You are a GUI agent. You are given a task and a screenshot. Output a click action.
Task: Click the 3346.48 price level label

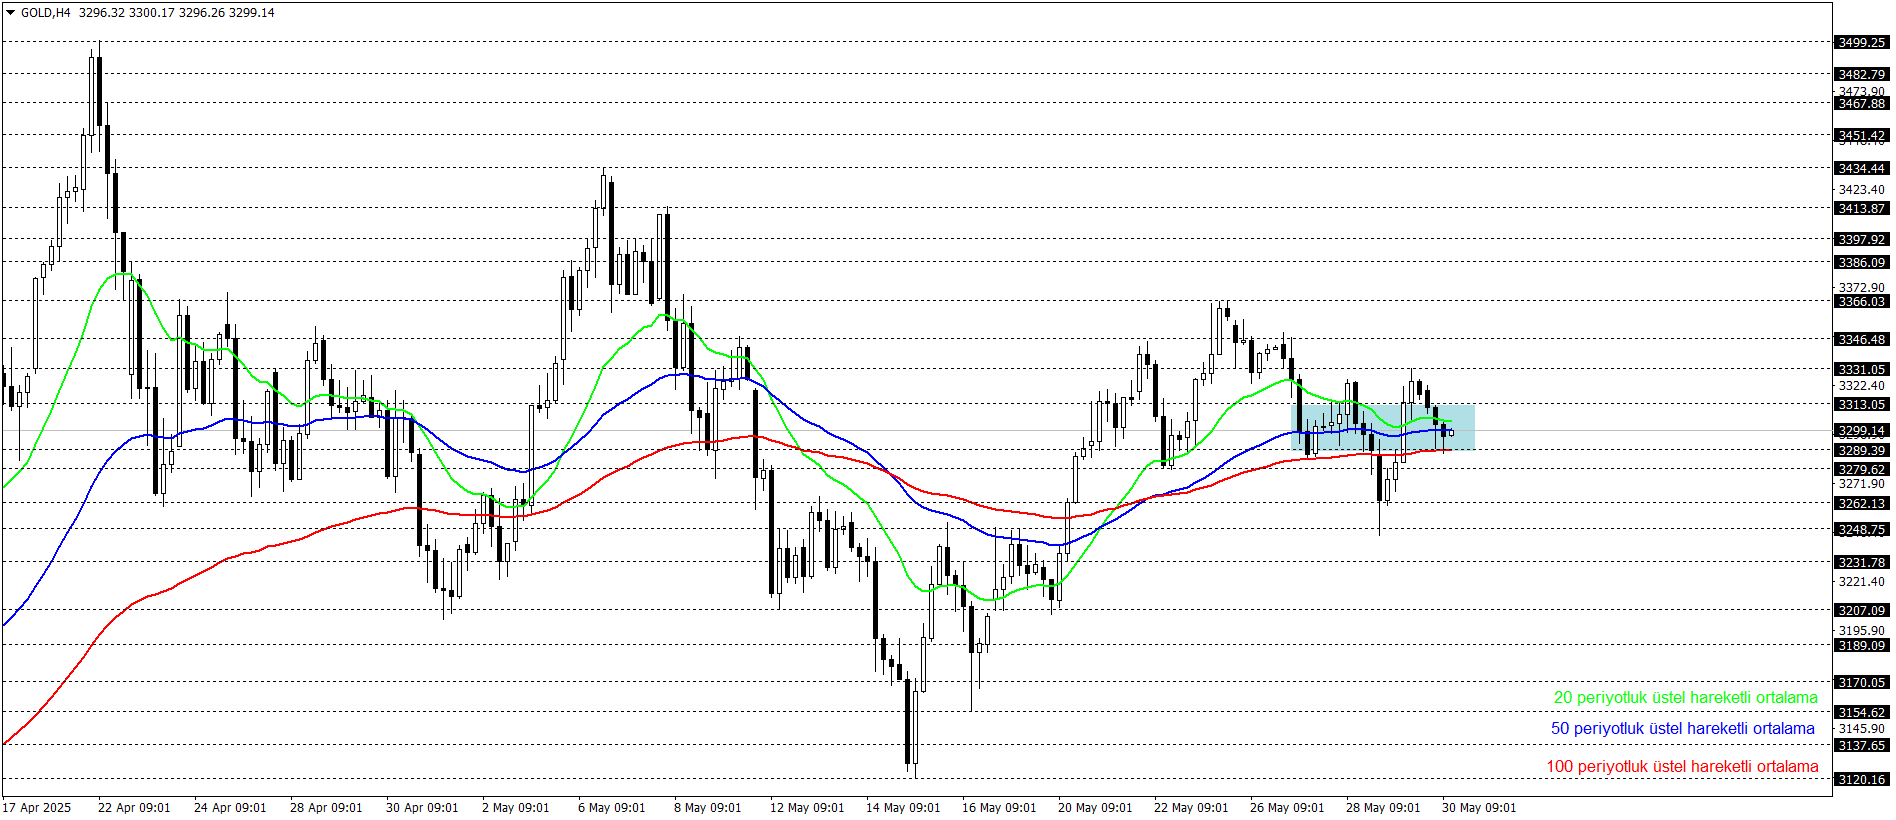(x=1861, y=340)
